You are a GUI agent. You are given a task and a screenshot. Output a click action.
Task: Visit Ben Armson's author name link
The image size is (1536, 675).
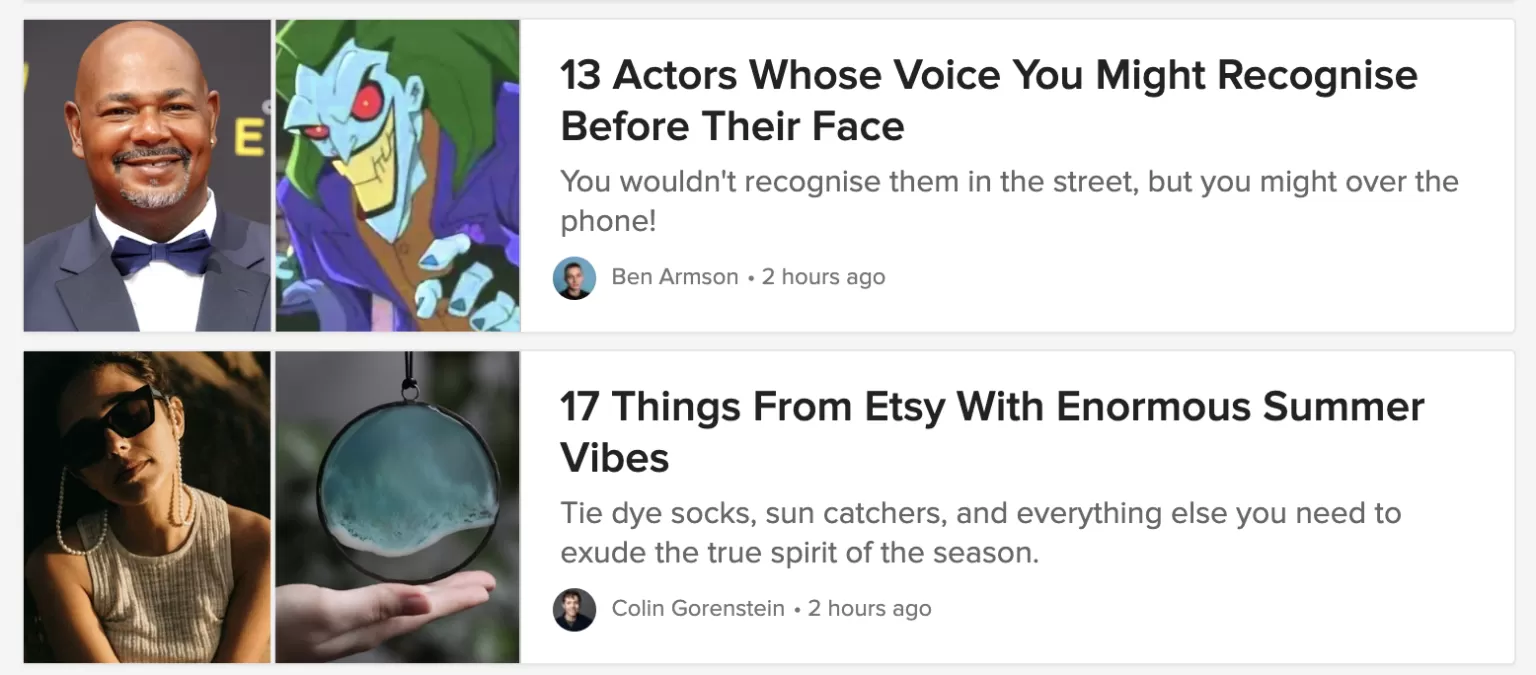(675, 277)
